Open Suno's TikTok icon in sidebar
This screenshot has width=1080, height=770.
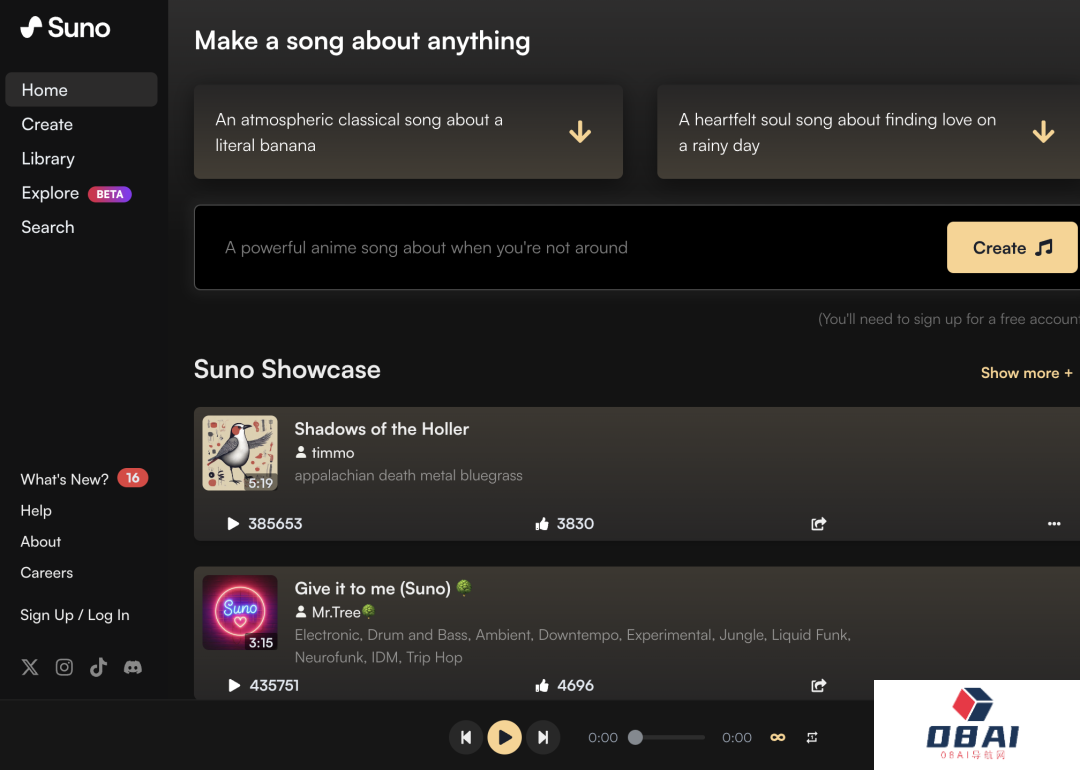pyautogui.click(x=98, y=667)
